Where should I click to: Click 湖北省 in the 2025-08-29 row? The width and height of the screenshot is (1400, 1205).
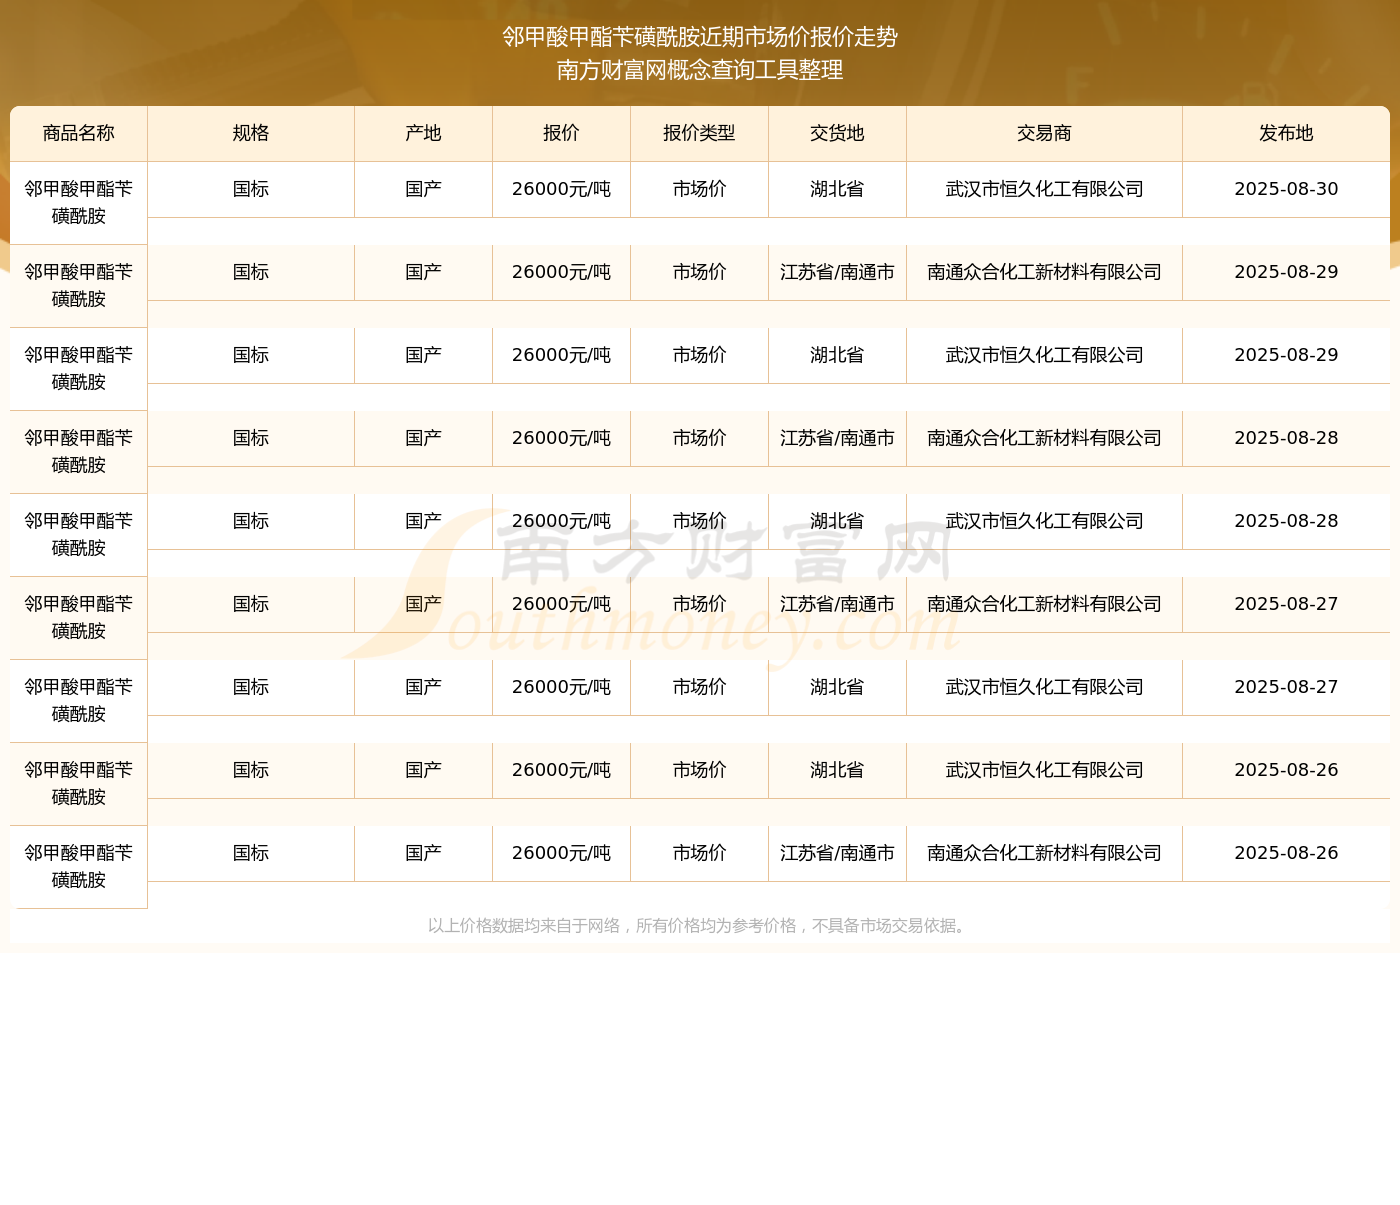(x=837, y=355)
